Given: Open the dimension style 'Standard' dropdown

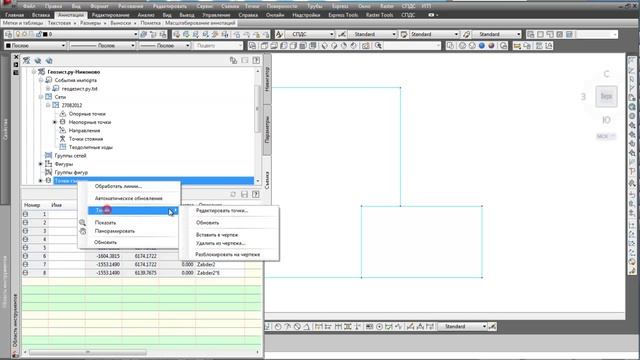Looking at the screenshot, I should (x=394, y=34).
